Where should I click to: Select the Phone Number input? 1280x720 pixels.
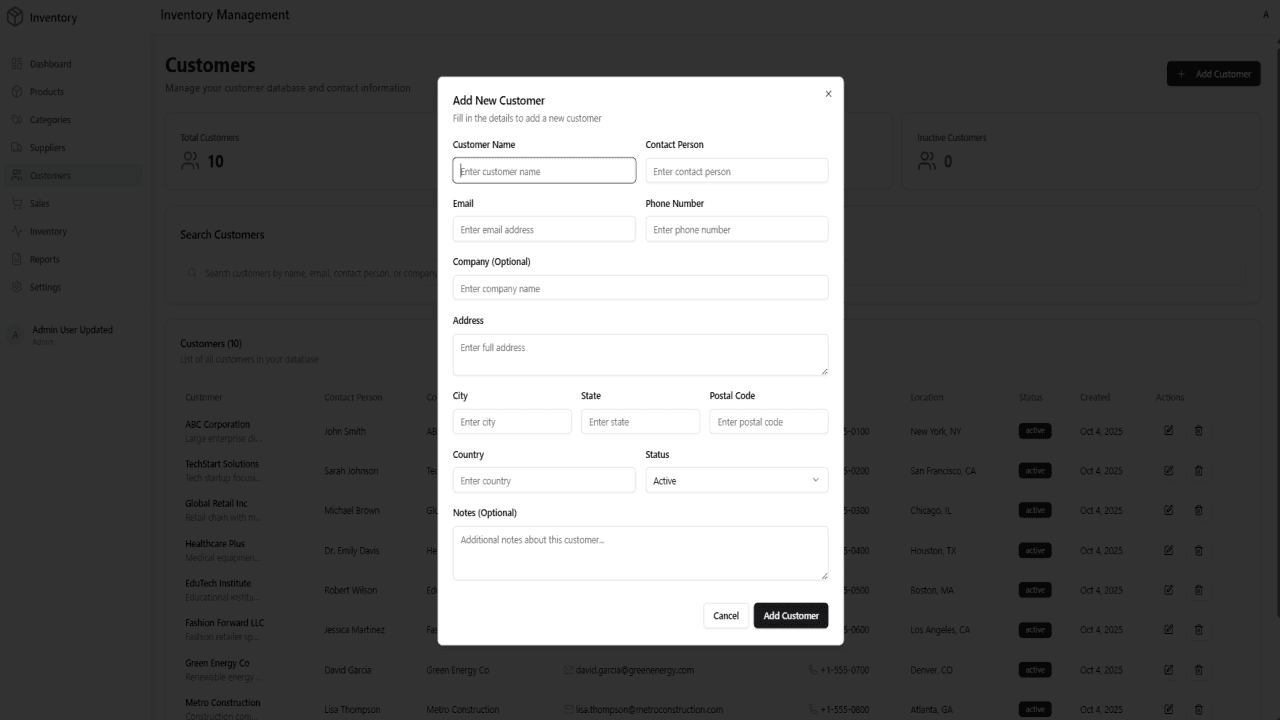click(x=737, y=230)
